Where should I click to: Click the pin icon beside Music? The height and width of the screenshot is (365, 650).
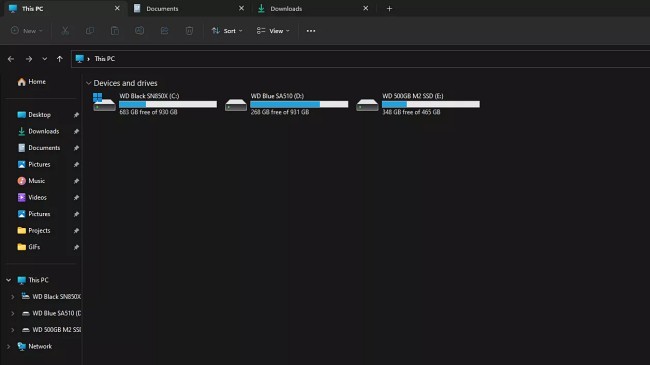click(76, 181)
